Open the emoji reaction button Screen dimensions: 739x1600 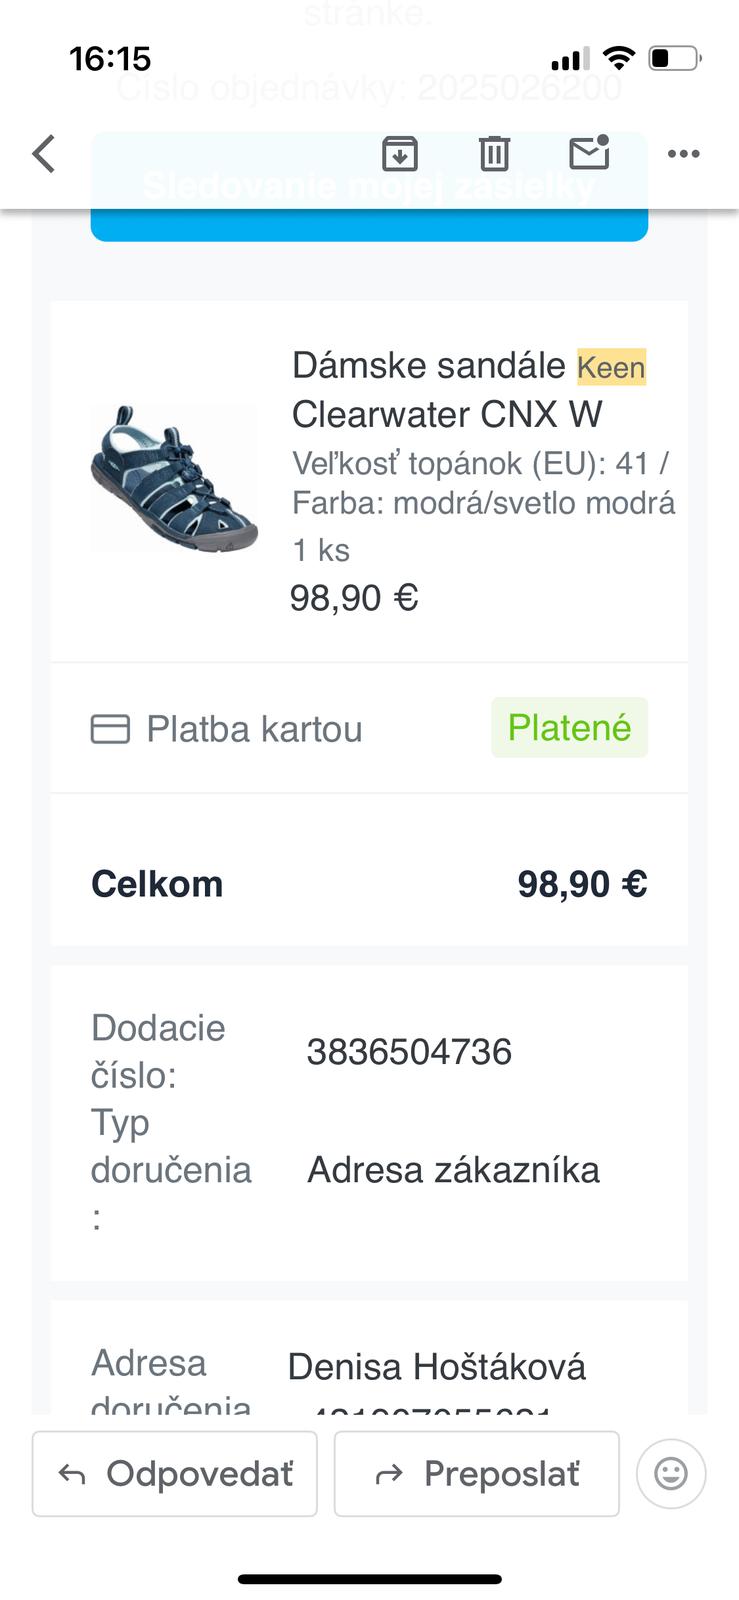coord(670,1473)
